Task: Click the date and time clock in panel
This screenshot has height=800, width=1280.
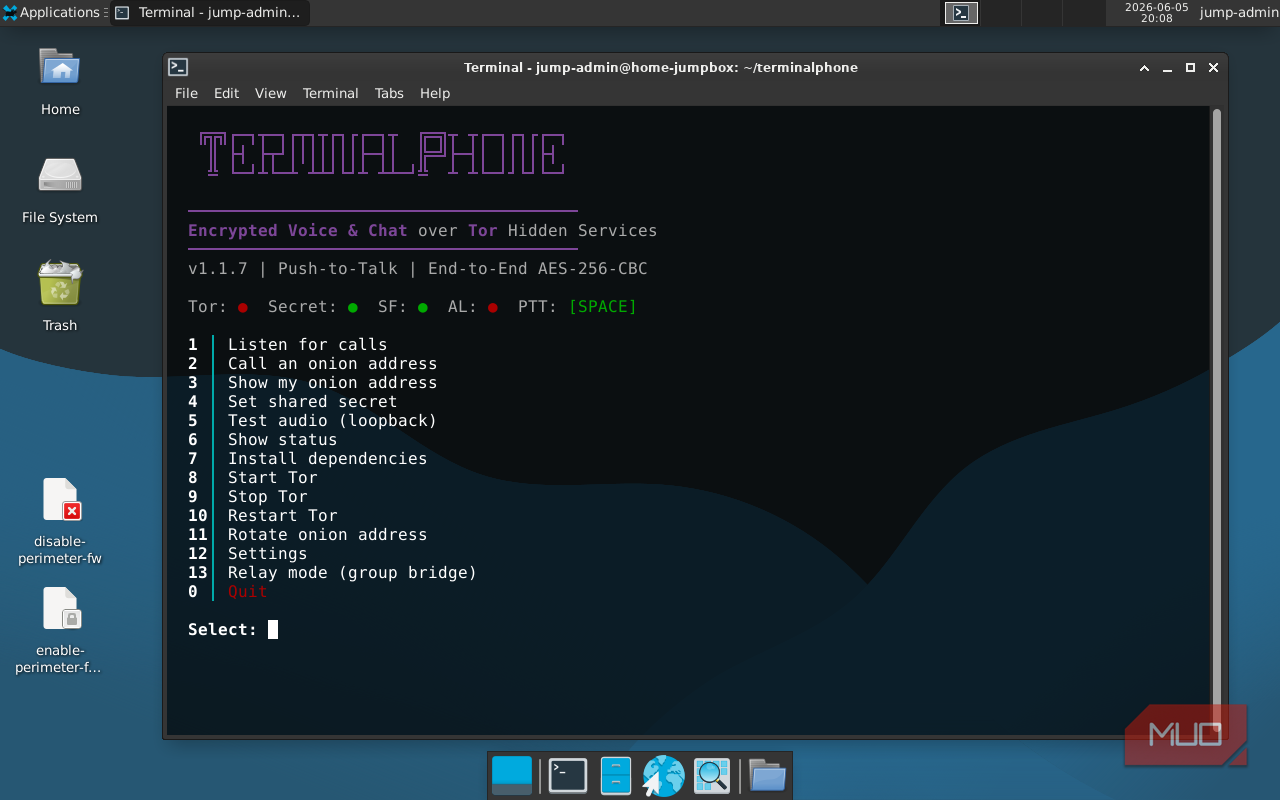Action: point(1156,13)
